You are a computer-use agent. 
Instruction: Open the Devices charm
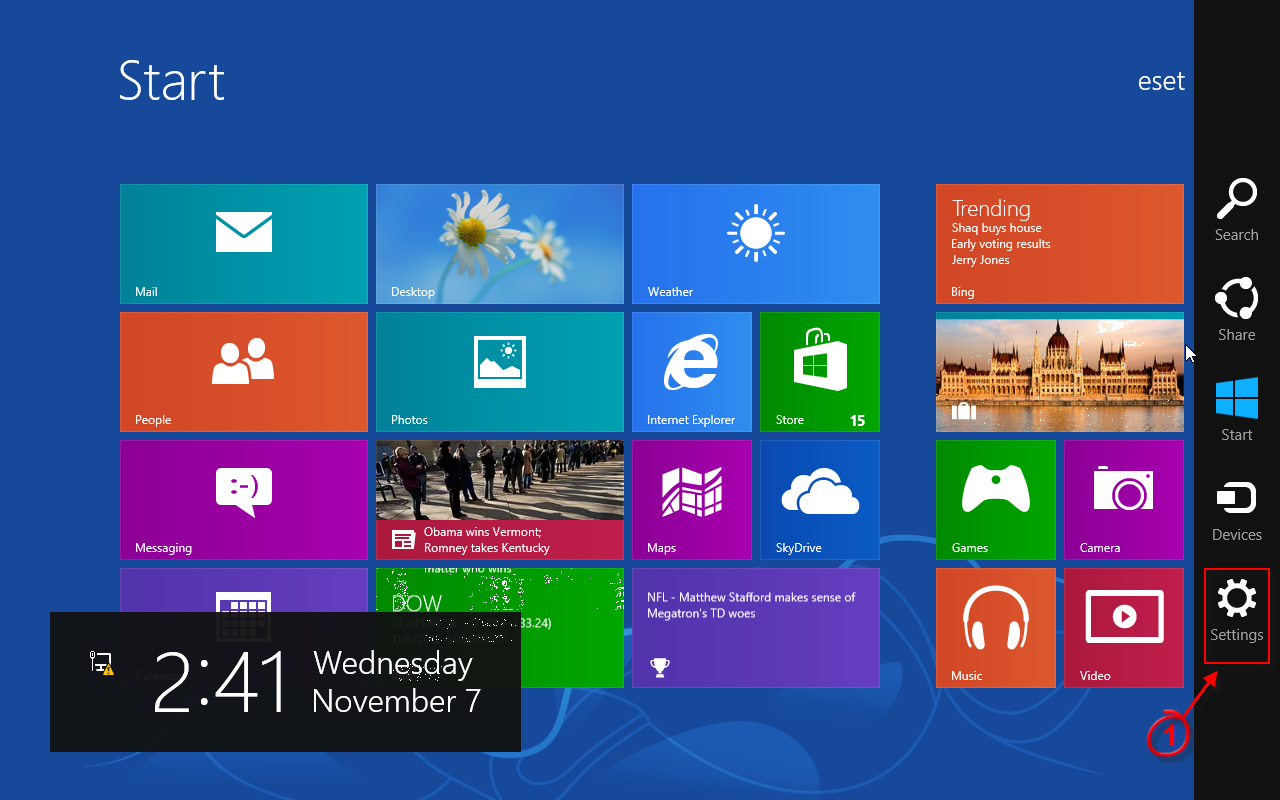tap(1237, 510)
